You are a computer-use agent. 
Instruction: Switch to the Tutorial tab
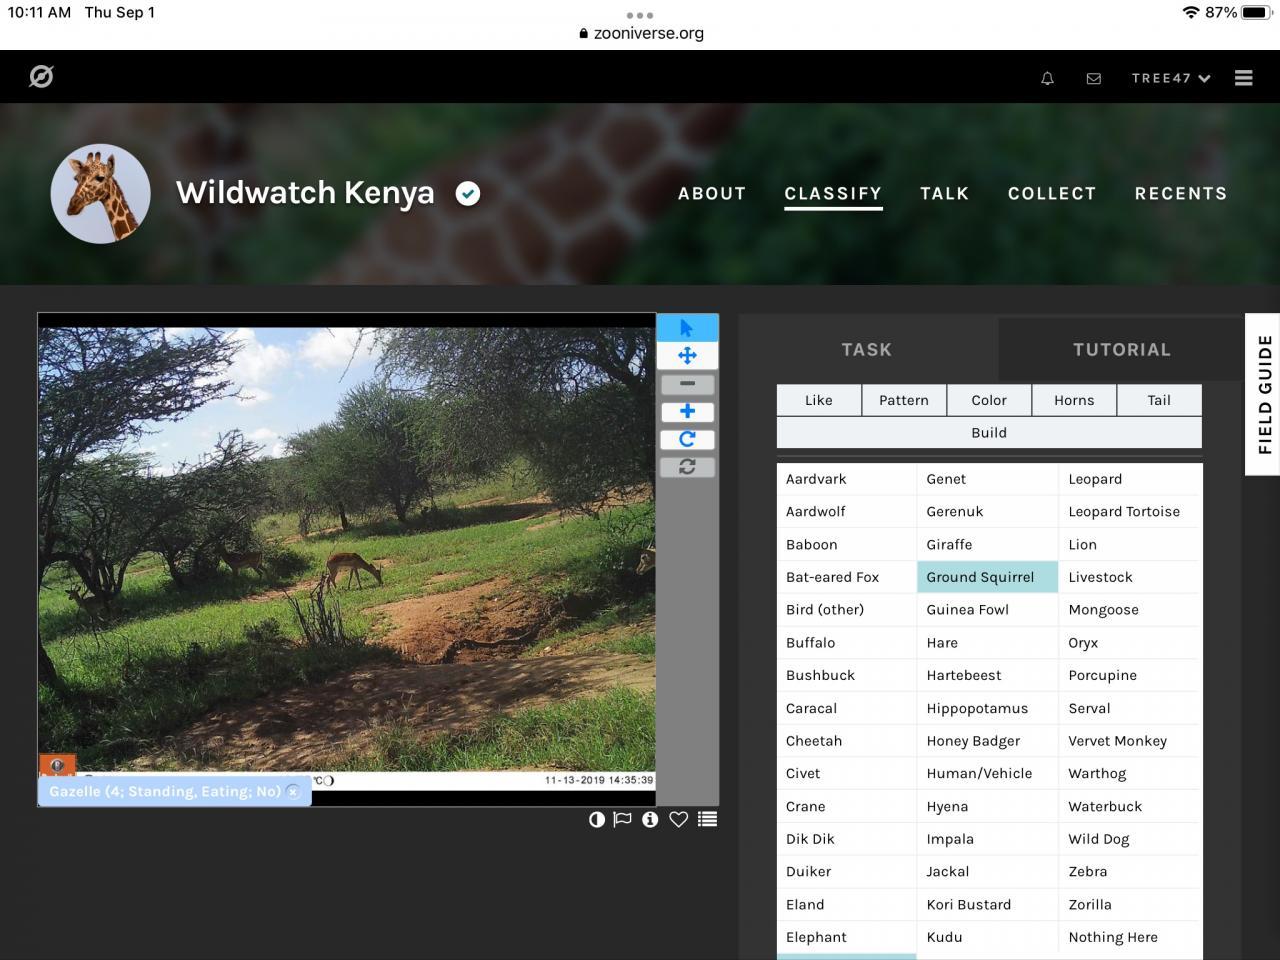[1121, 349]
